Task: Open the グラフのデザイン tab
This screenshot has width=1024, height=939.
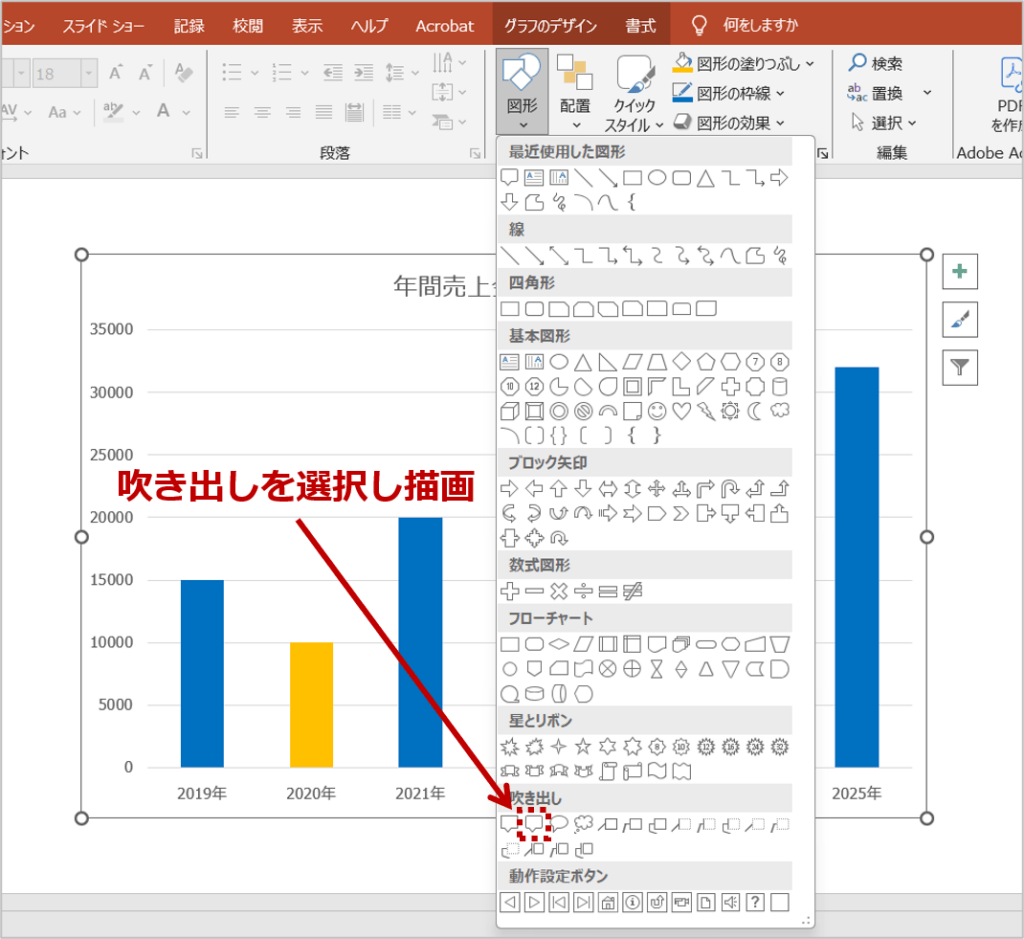Action: [x=551, y=25]
